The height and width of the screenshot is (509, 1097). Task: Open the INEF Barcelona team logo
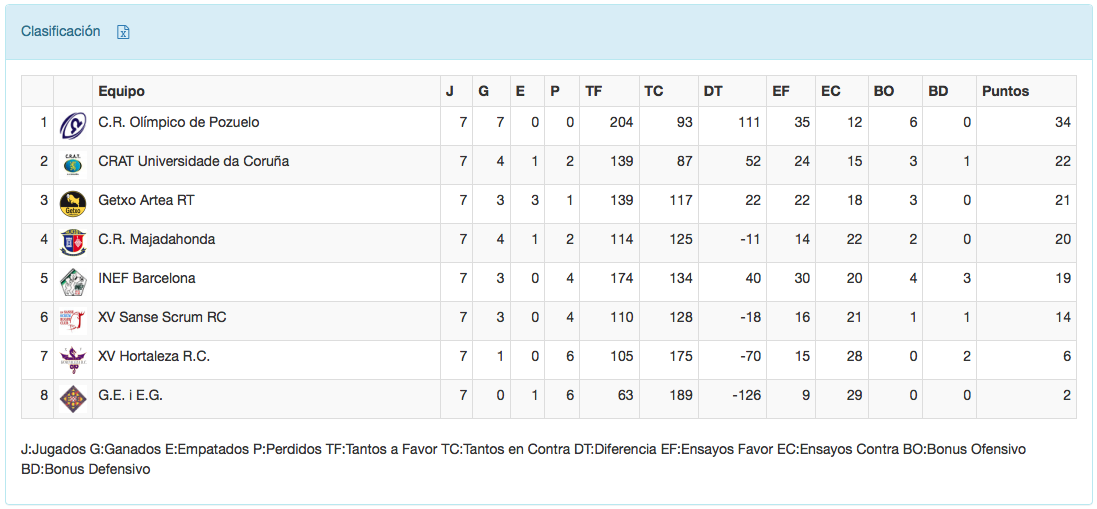coord(73,281)
